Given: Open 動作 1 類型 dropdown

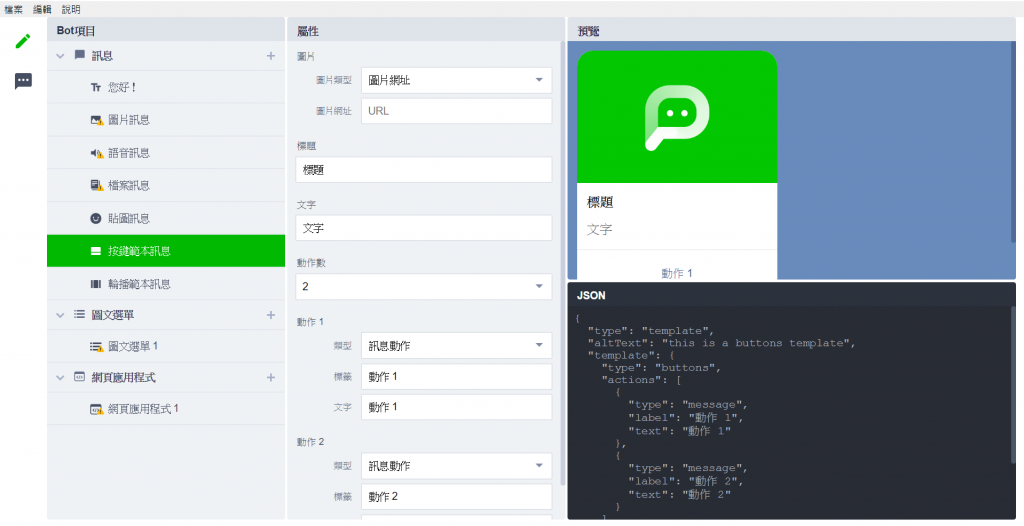Looking at the screenshot, I should (x=456, y=346).
